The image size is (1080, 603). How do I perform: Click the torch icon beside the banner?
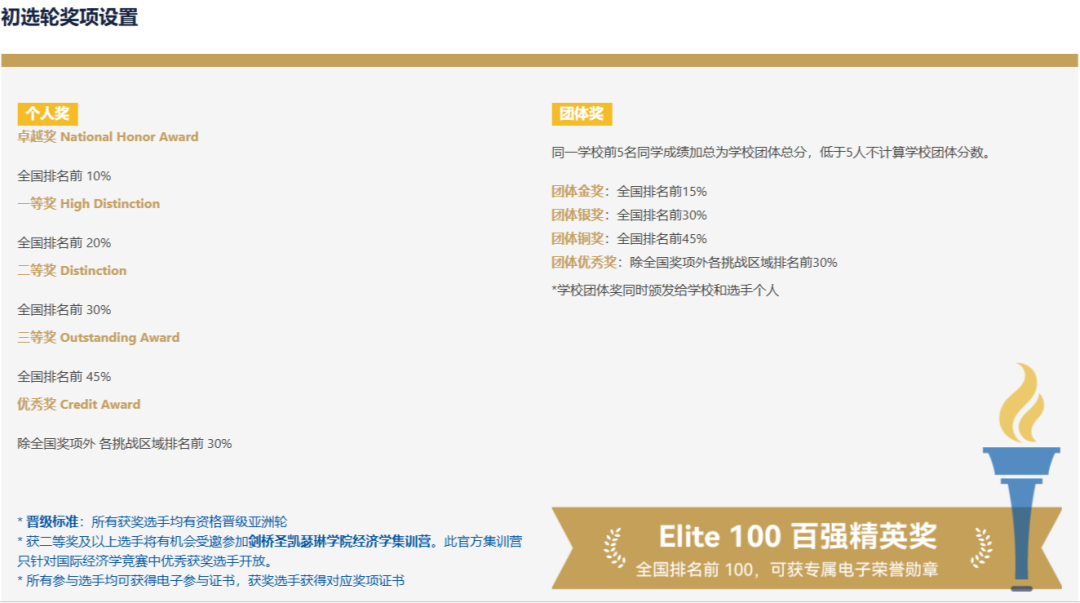click(x=1021, y=477)
